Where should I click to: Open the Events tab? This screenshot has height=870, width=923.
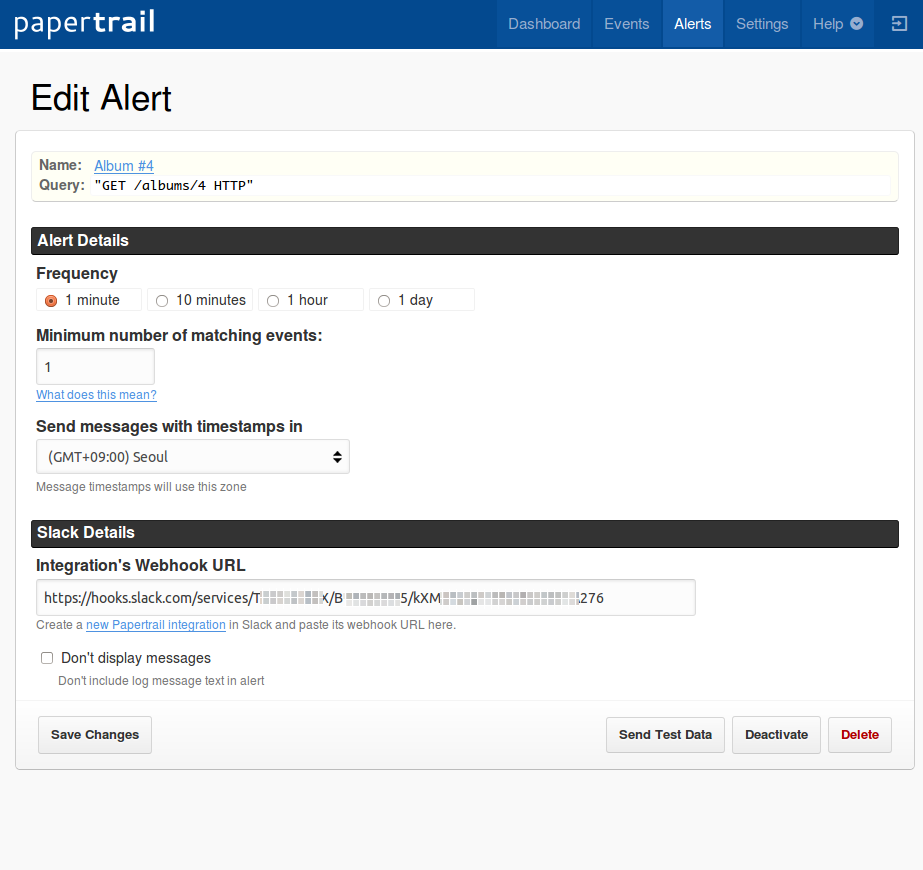tap(626, 24)
